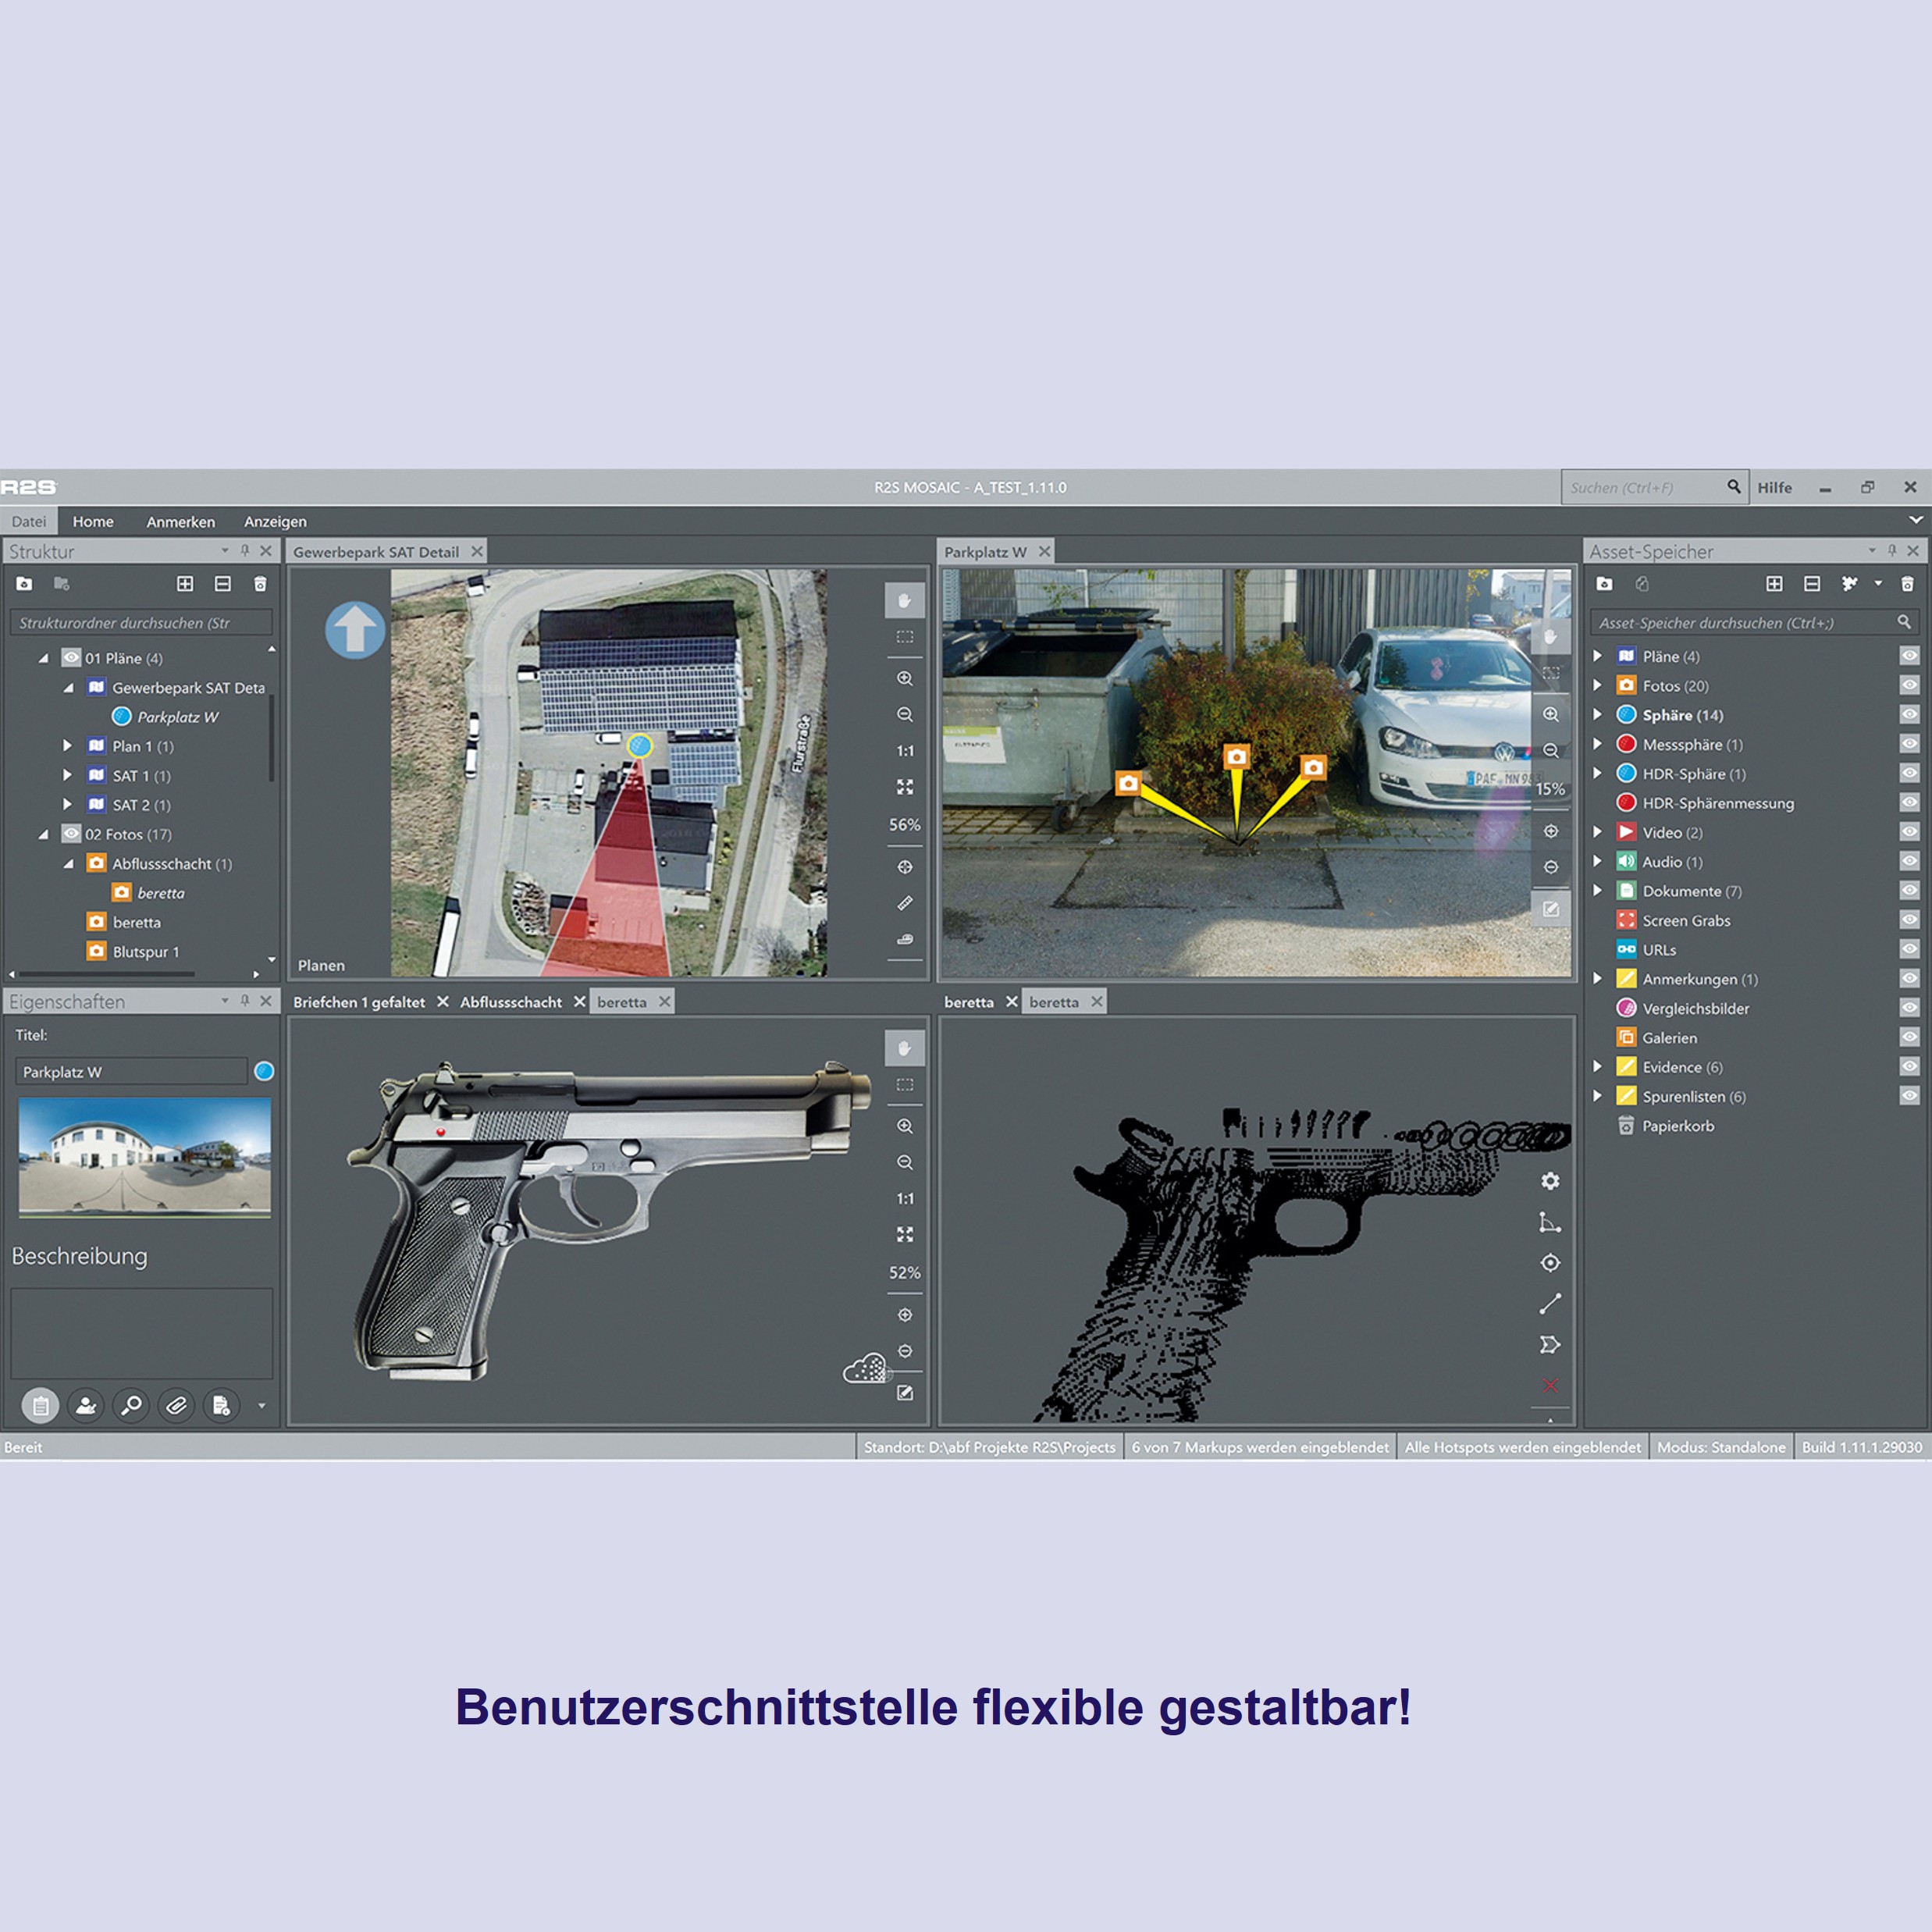Viewport: 1932px width, 1932px height.
Task: Open the Hilfe help link
Action: point(1774,488)
